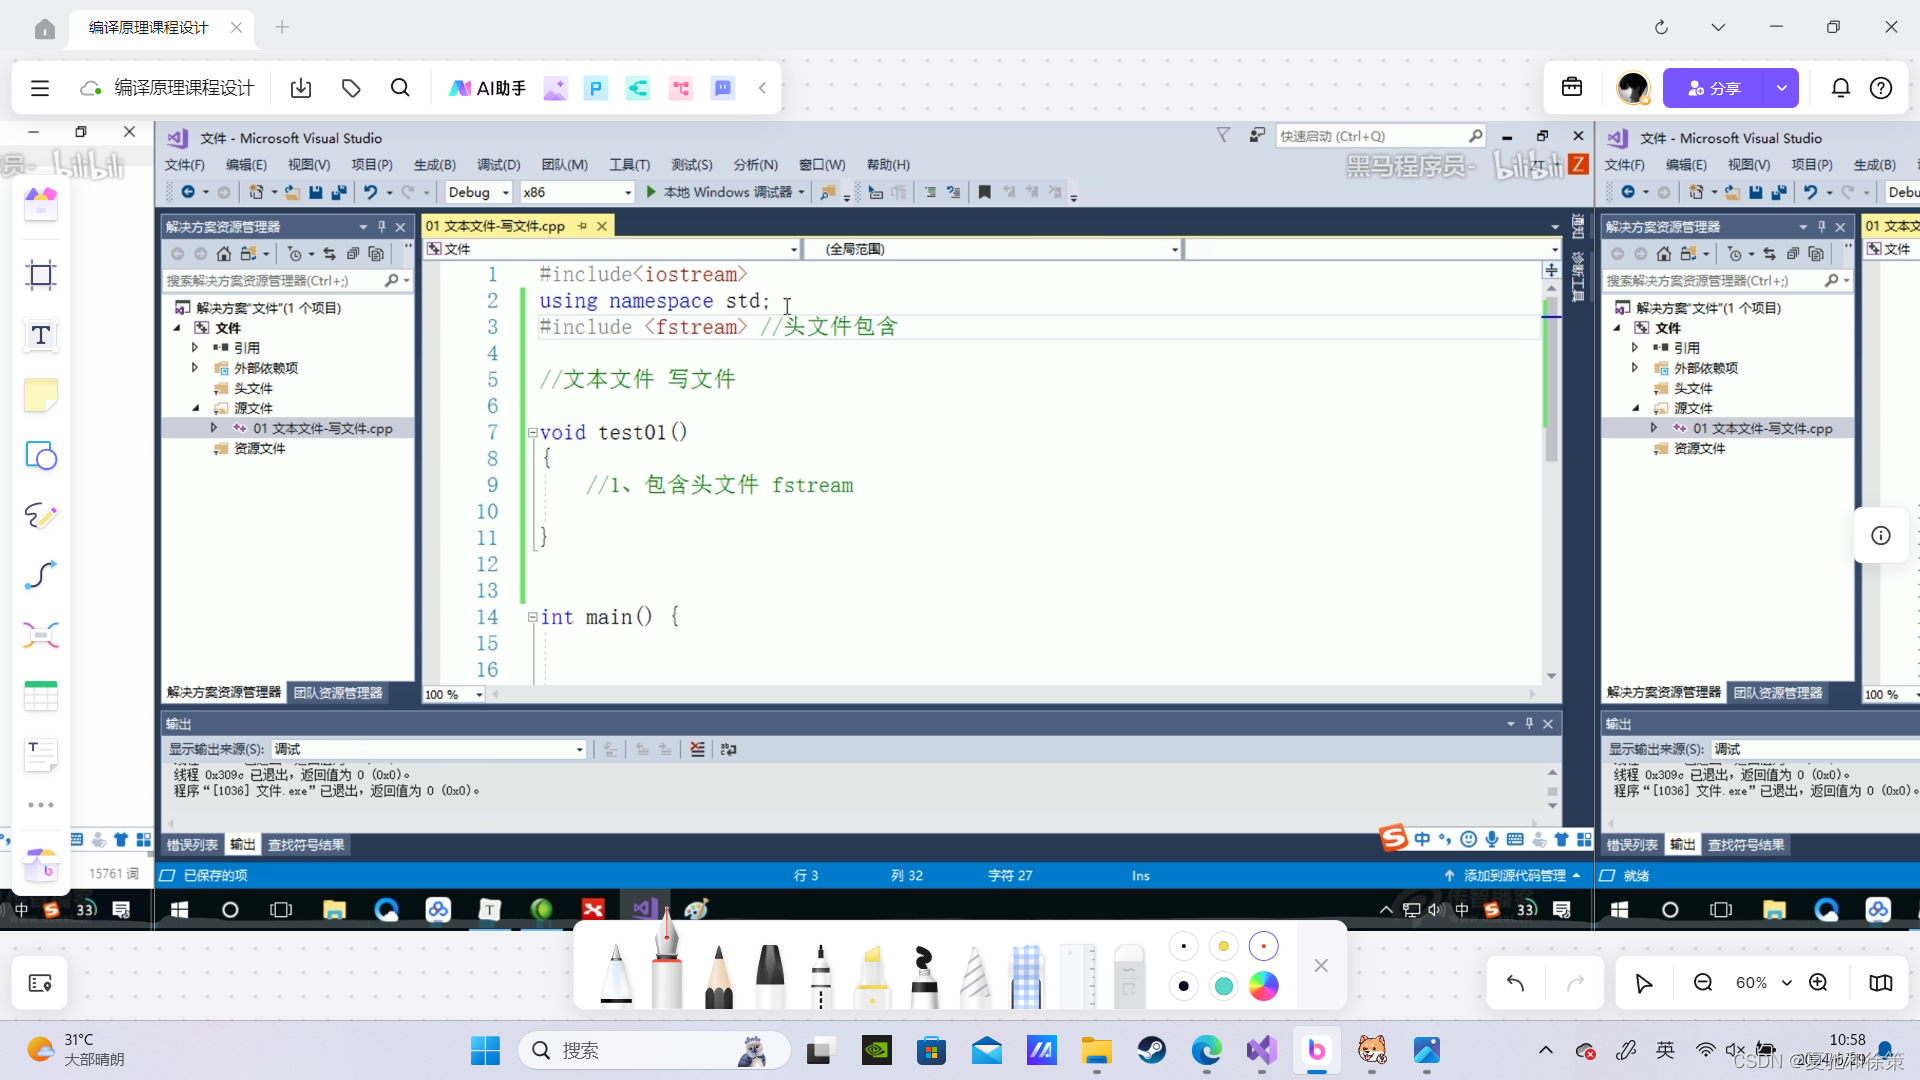Switch to 编译原理课程设计 tab
Screen dimensions: 1920x1080
pos(149,27)
